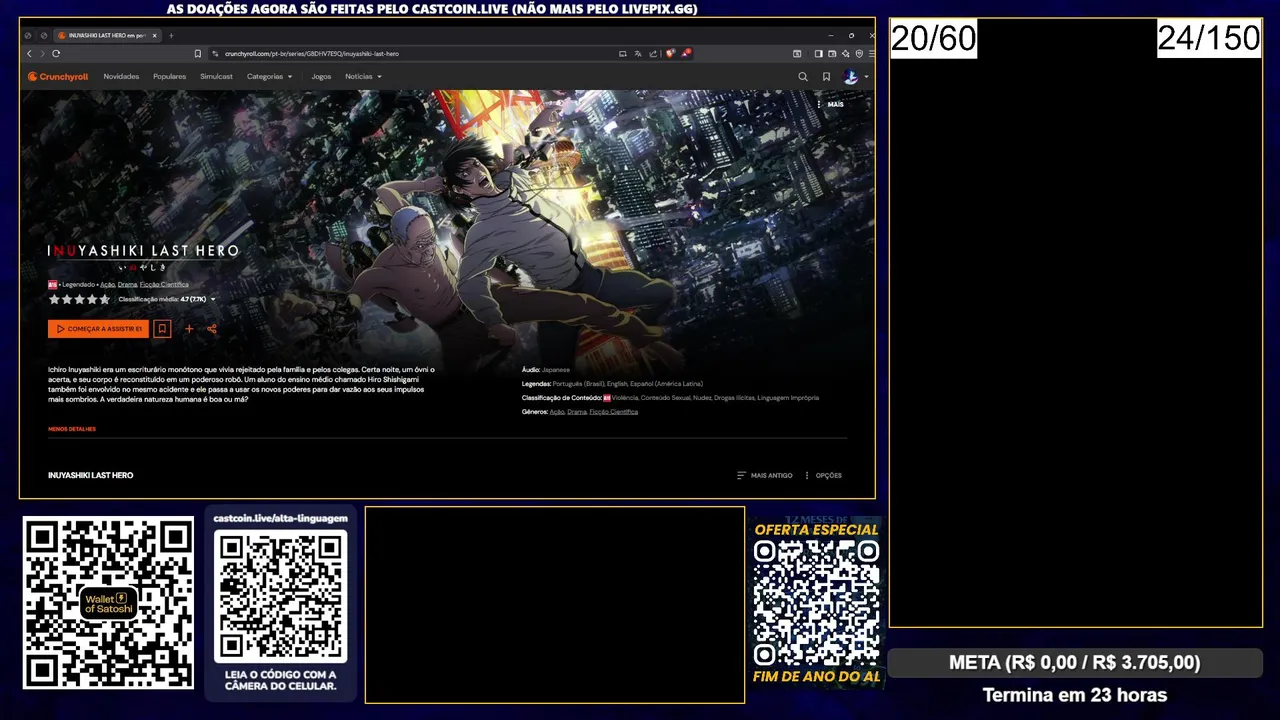Add series to watchlist with bookmark button
Image resolution: width=1280 pixels, height=720 pixels.
coord(162,329)
